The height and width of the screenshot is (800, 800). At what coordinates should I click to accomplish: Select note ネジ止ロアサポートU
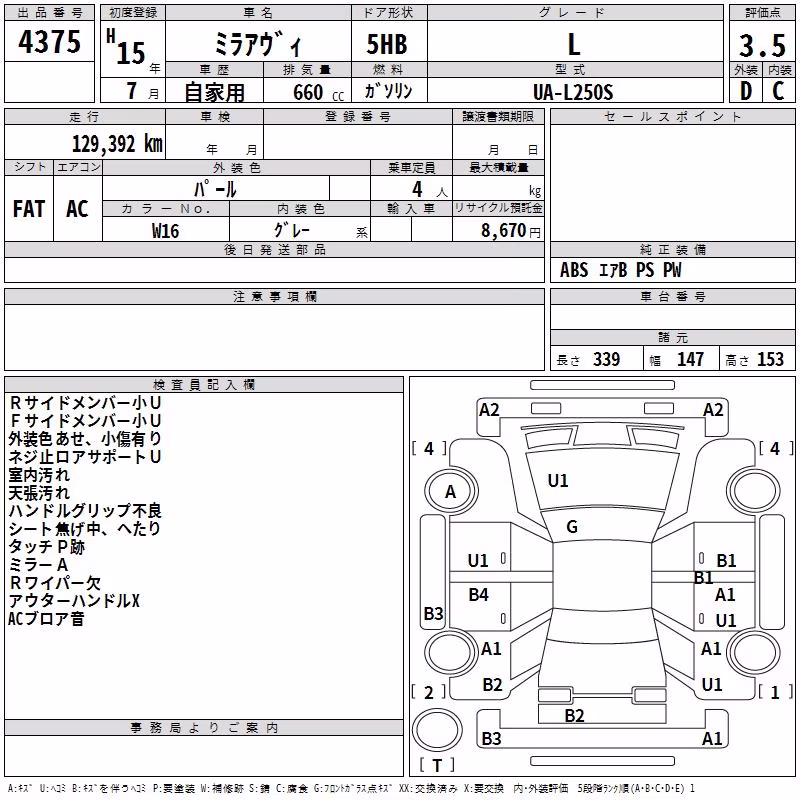click(x=85, y=457)
